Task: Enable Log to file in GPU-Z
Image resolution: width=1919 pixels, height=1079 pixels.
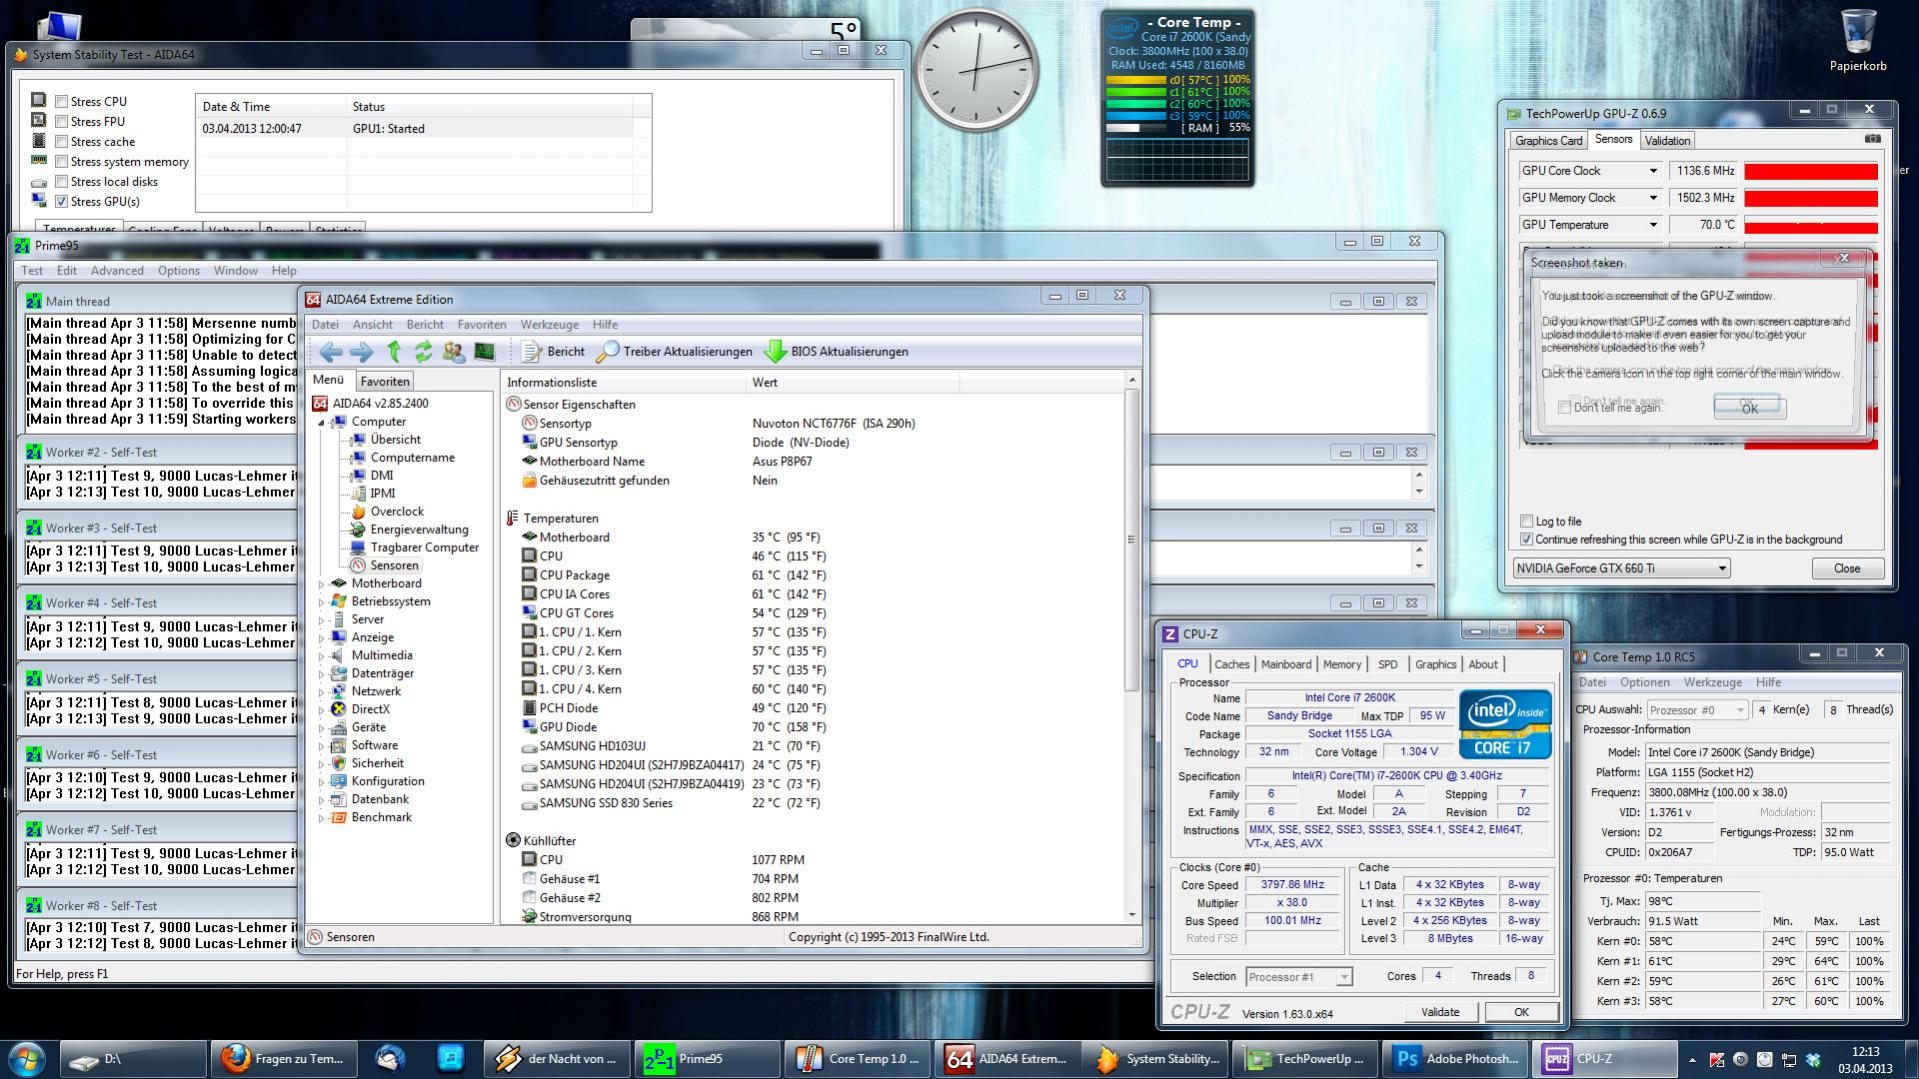Action: click(x=1526, y=521)
